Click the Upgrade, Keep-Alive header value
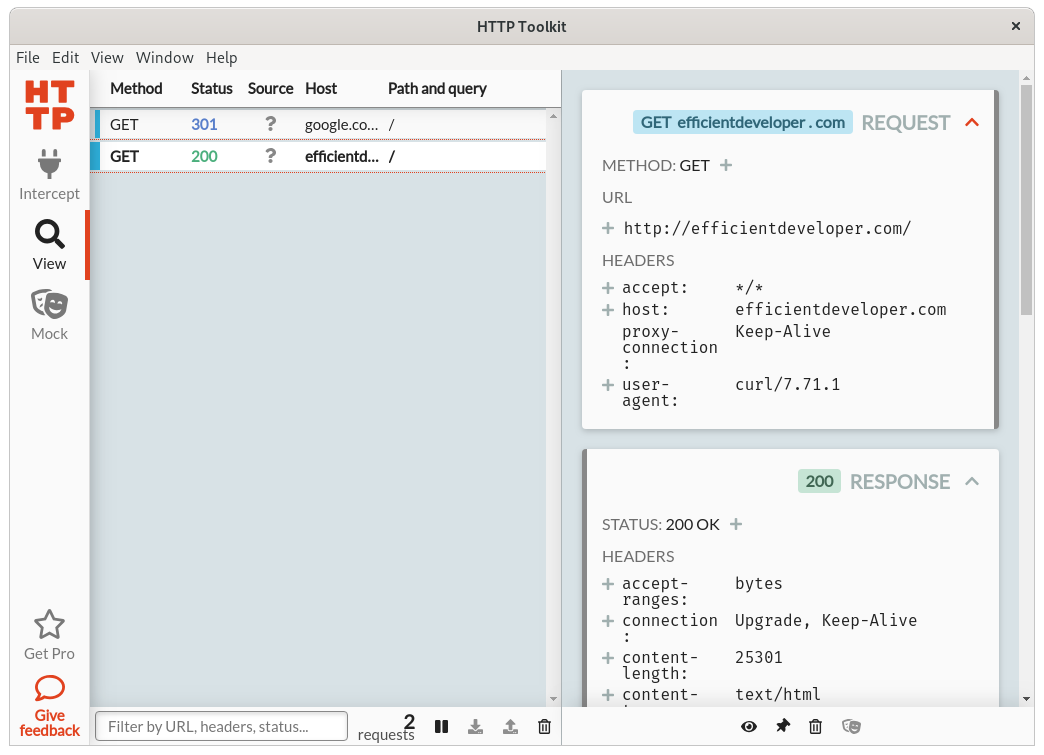Screen dimensions: 1044x755 826,621
